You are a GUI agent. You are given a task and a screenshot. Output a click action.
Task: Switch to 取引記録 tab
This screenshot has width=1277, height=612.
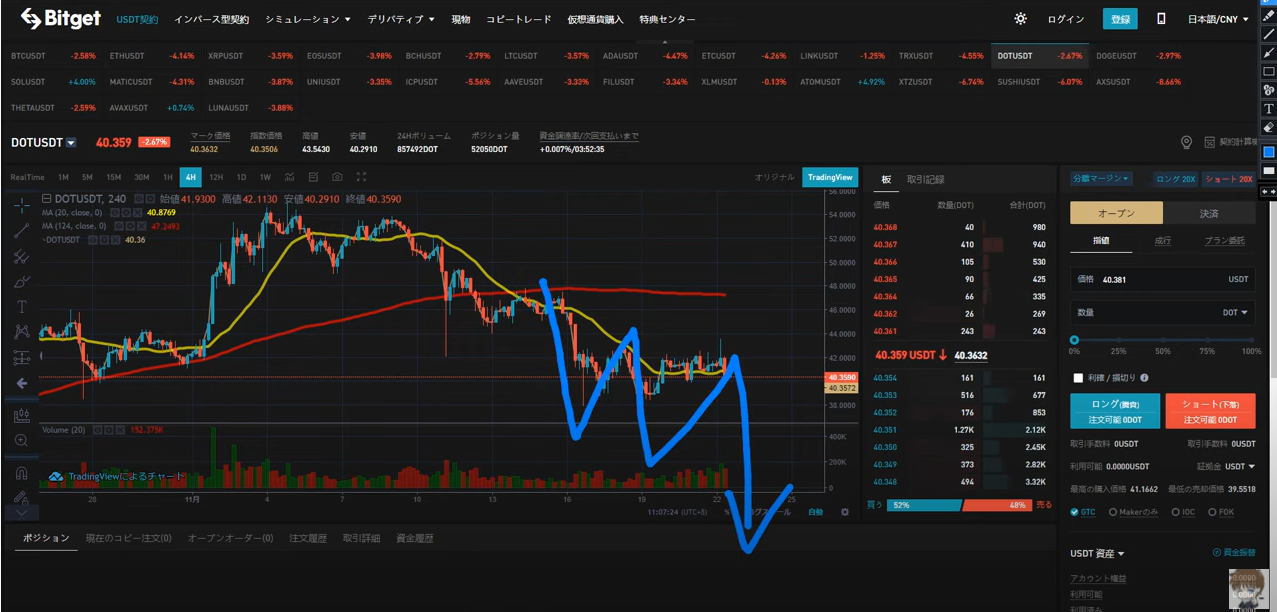click(x=925, y=179)
